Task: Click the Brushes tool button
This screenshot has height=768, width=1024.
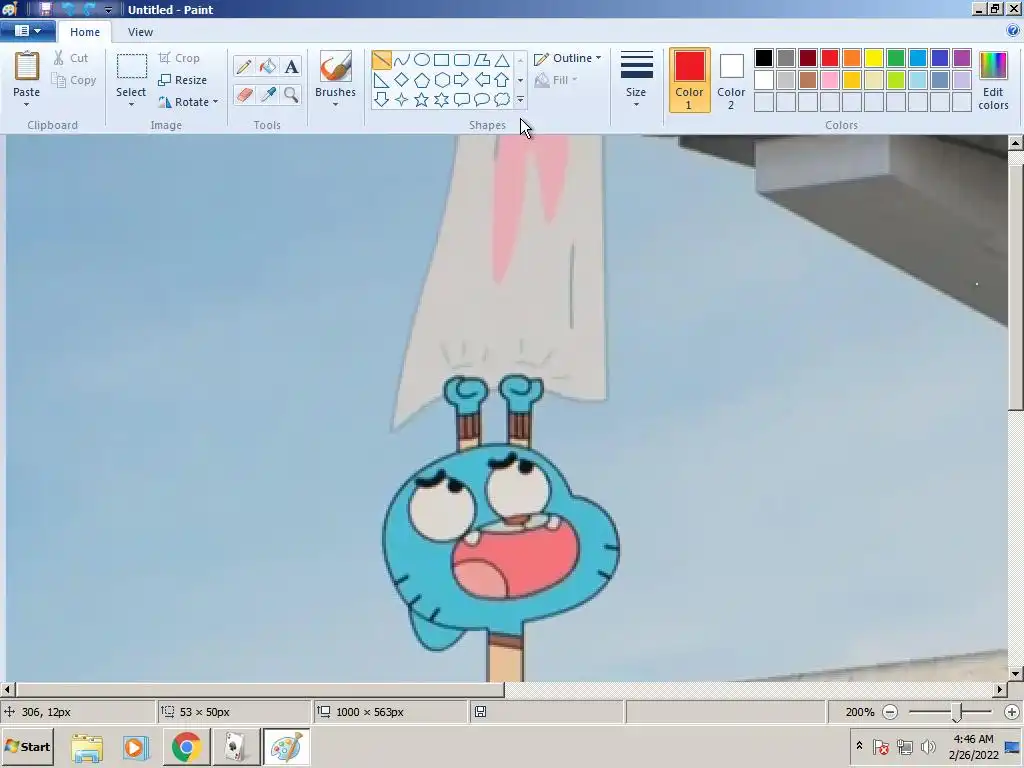Action: pos(336,66)
